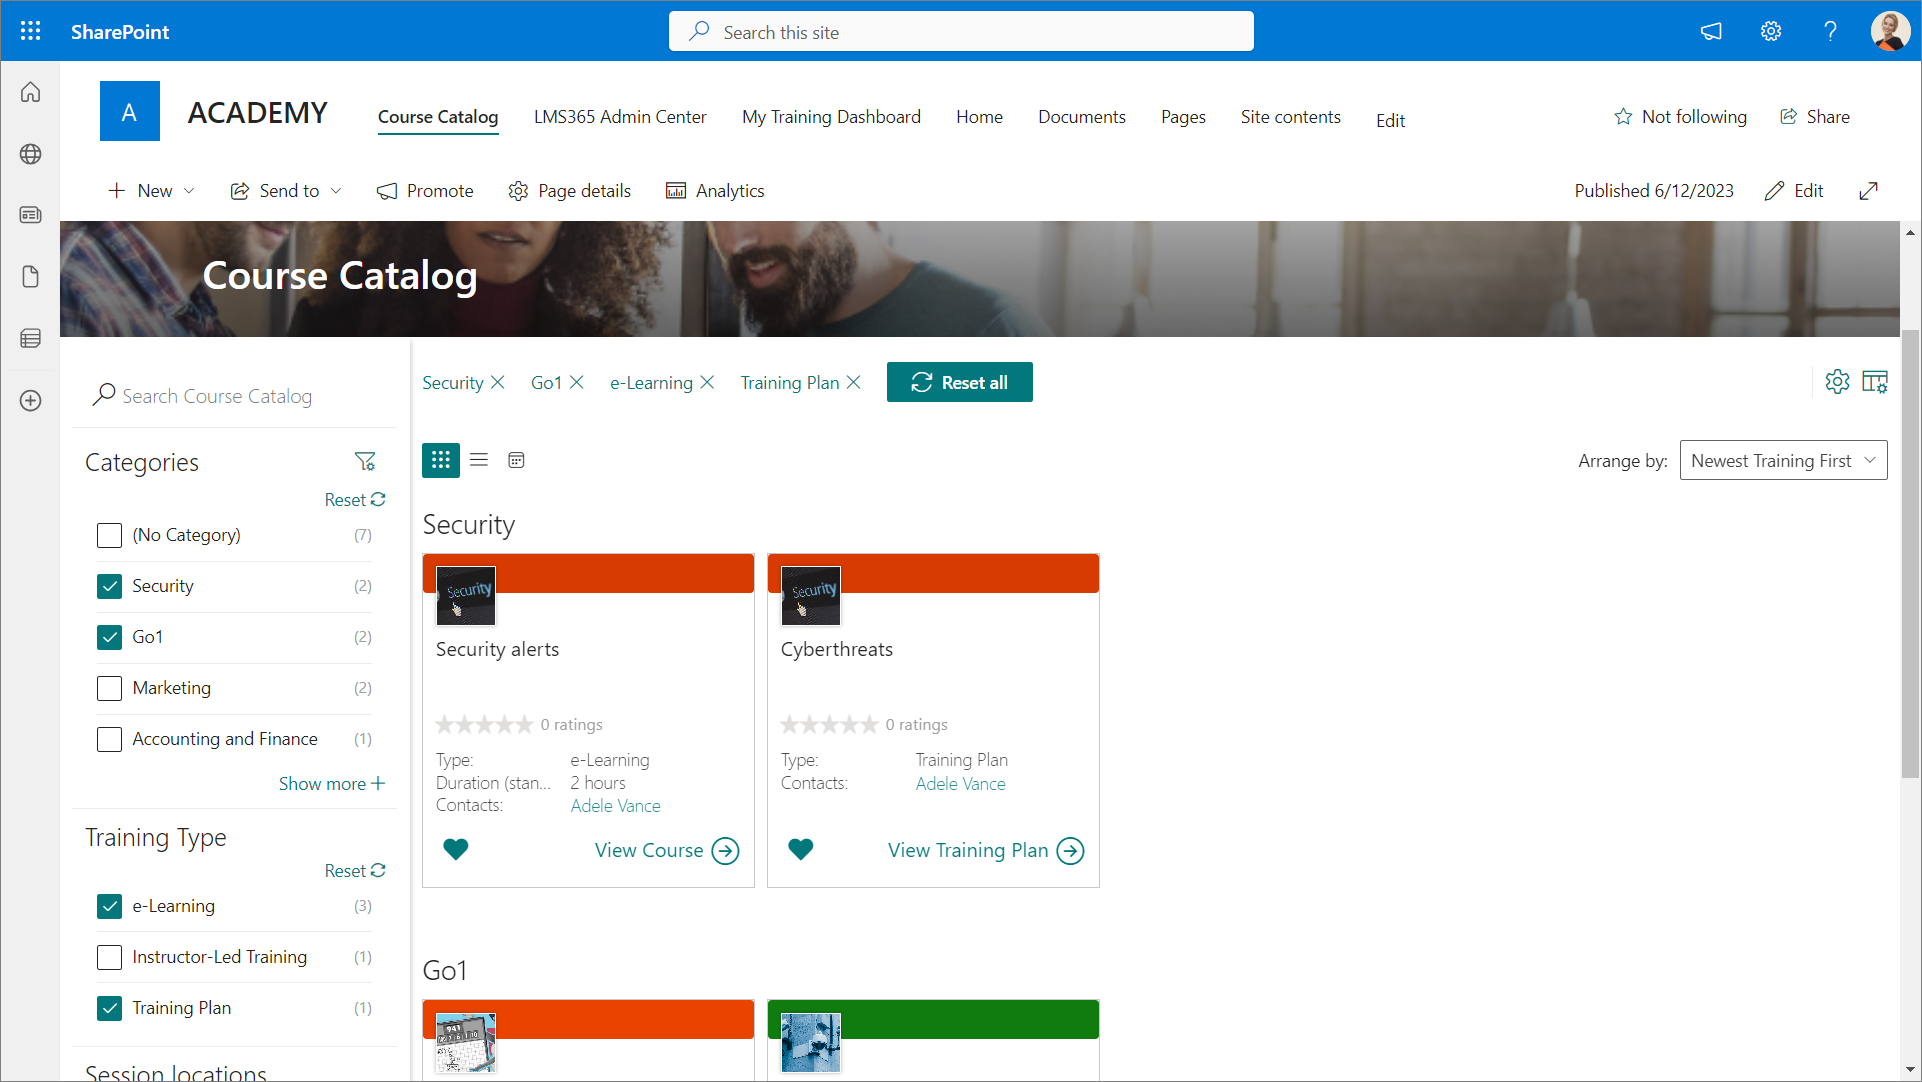Image resolution: width=1922 pixels, height=1082 pixels.
Task: Go to LMS365 Admin Center tab
Action: click(620, 117)
